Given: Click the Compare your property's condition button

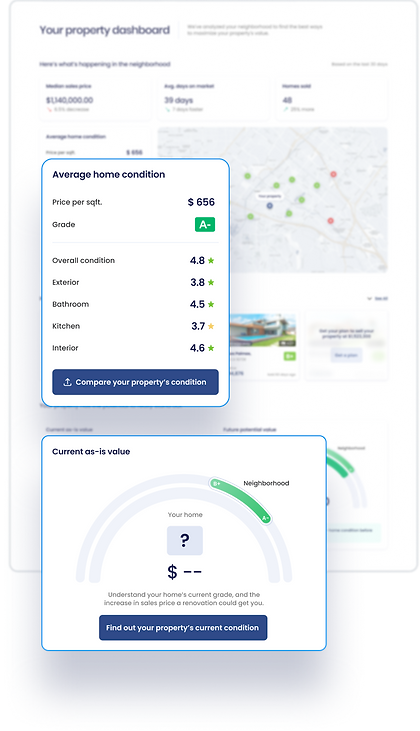Looking at the screenshot, I should coord(135,382).
